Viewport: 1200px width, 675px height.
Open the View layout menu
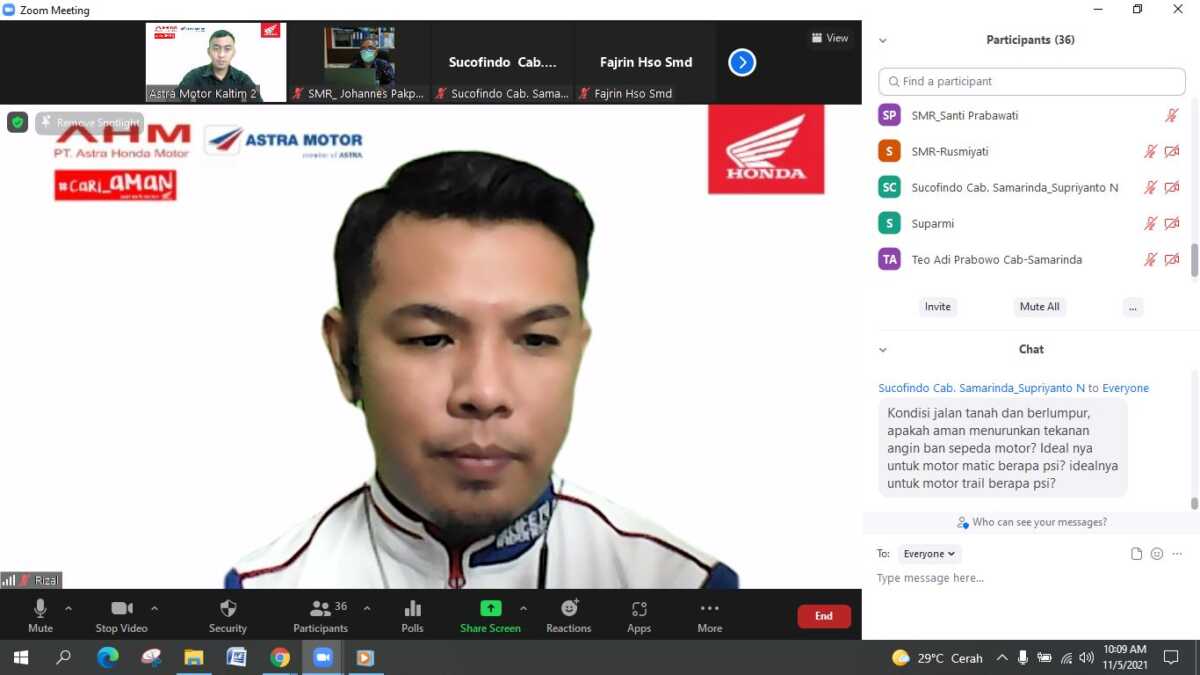830,38
